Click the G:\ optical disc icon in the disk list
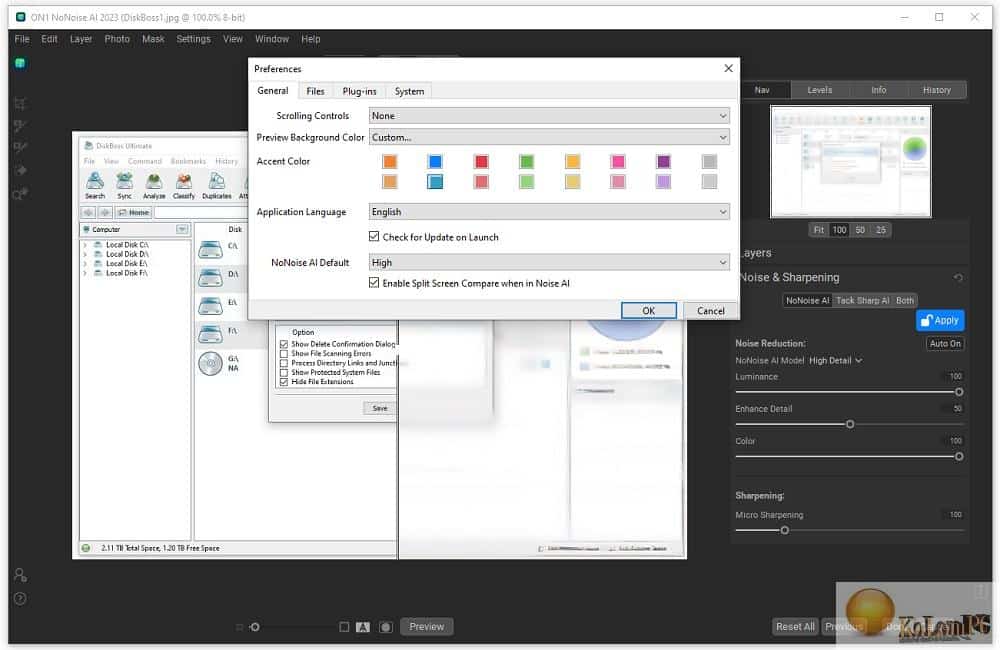 (x=210, y=364)
